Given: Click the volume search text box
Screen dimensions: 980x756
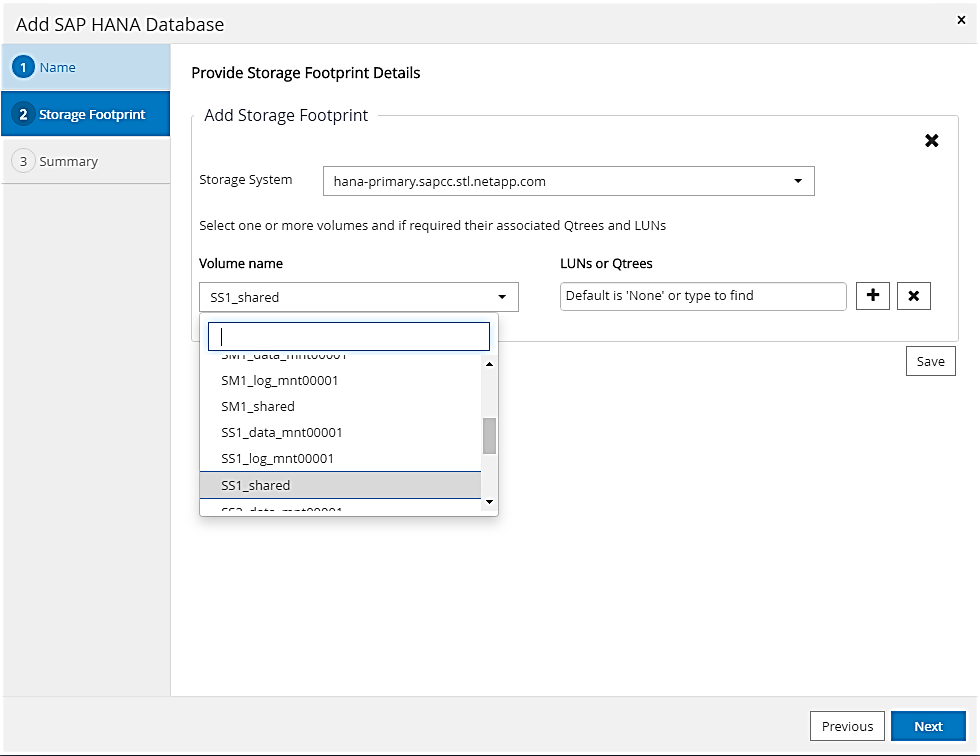Looking at the screenshot, I should point(348,336).
